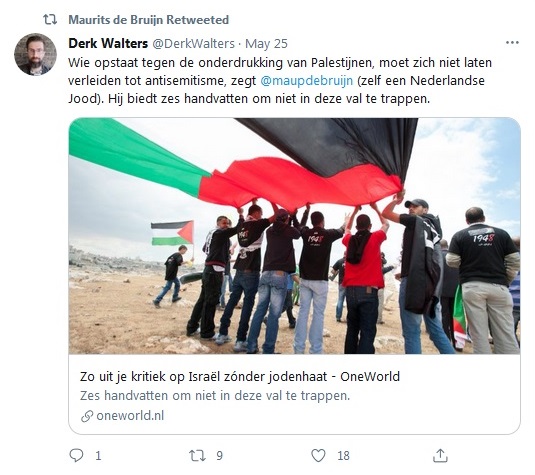Click the Derk Walters display name

coord(108,44)
